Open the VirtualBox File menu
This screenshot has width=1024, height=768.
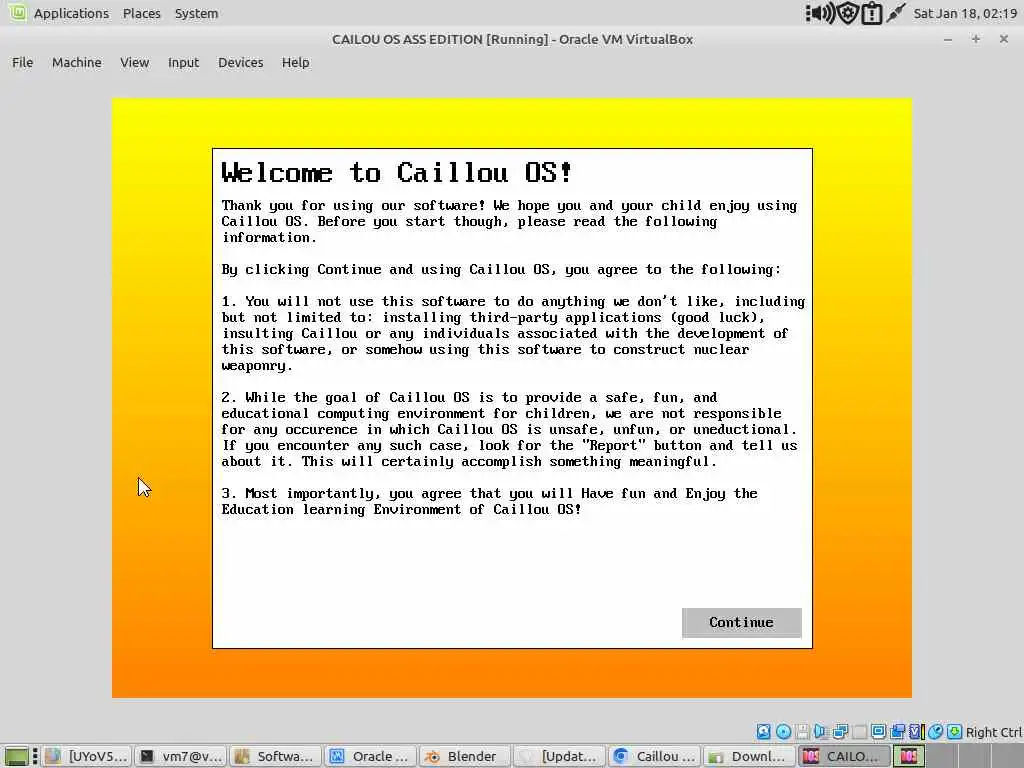tap(22, 62)
